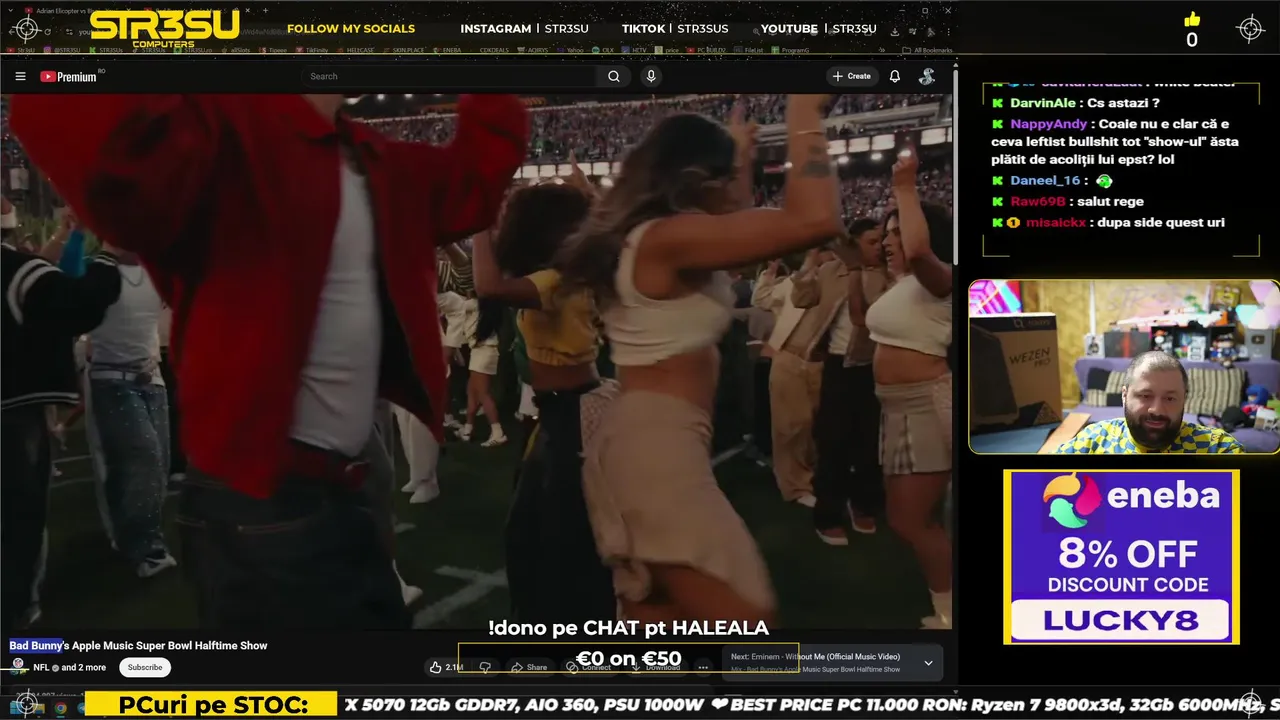Open the FileList bookmark
This screenshot has height=720, width=1280.
click(748, 49)
